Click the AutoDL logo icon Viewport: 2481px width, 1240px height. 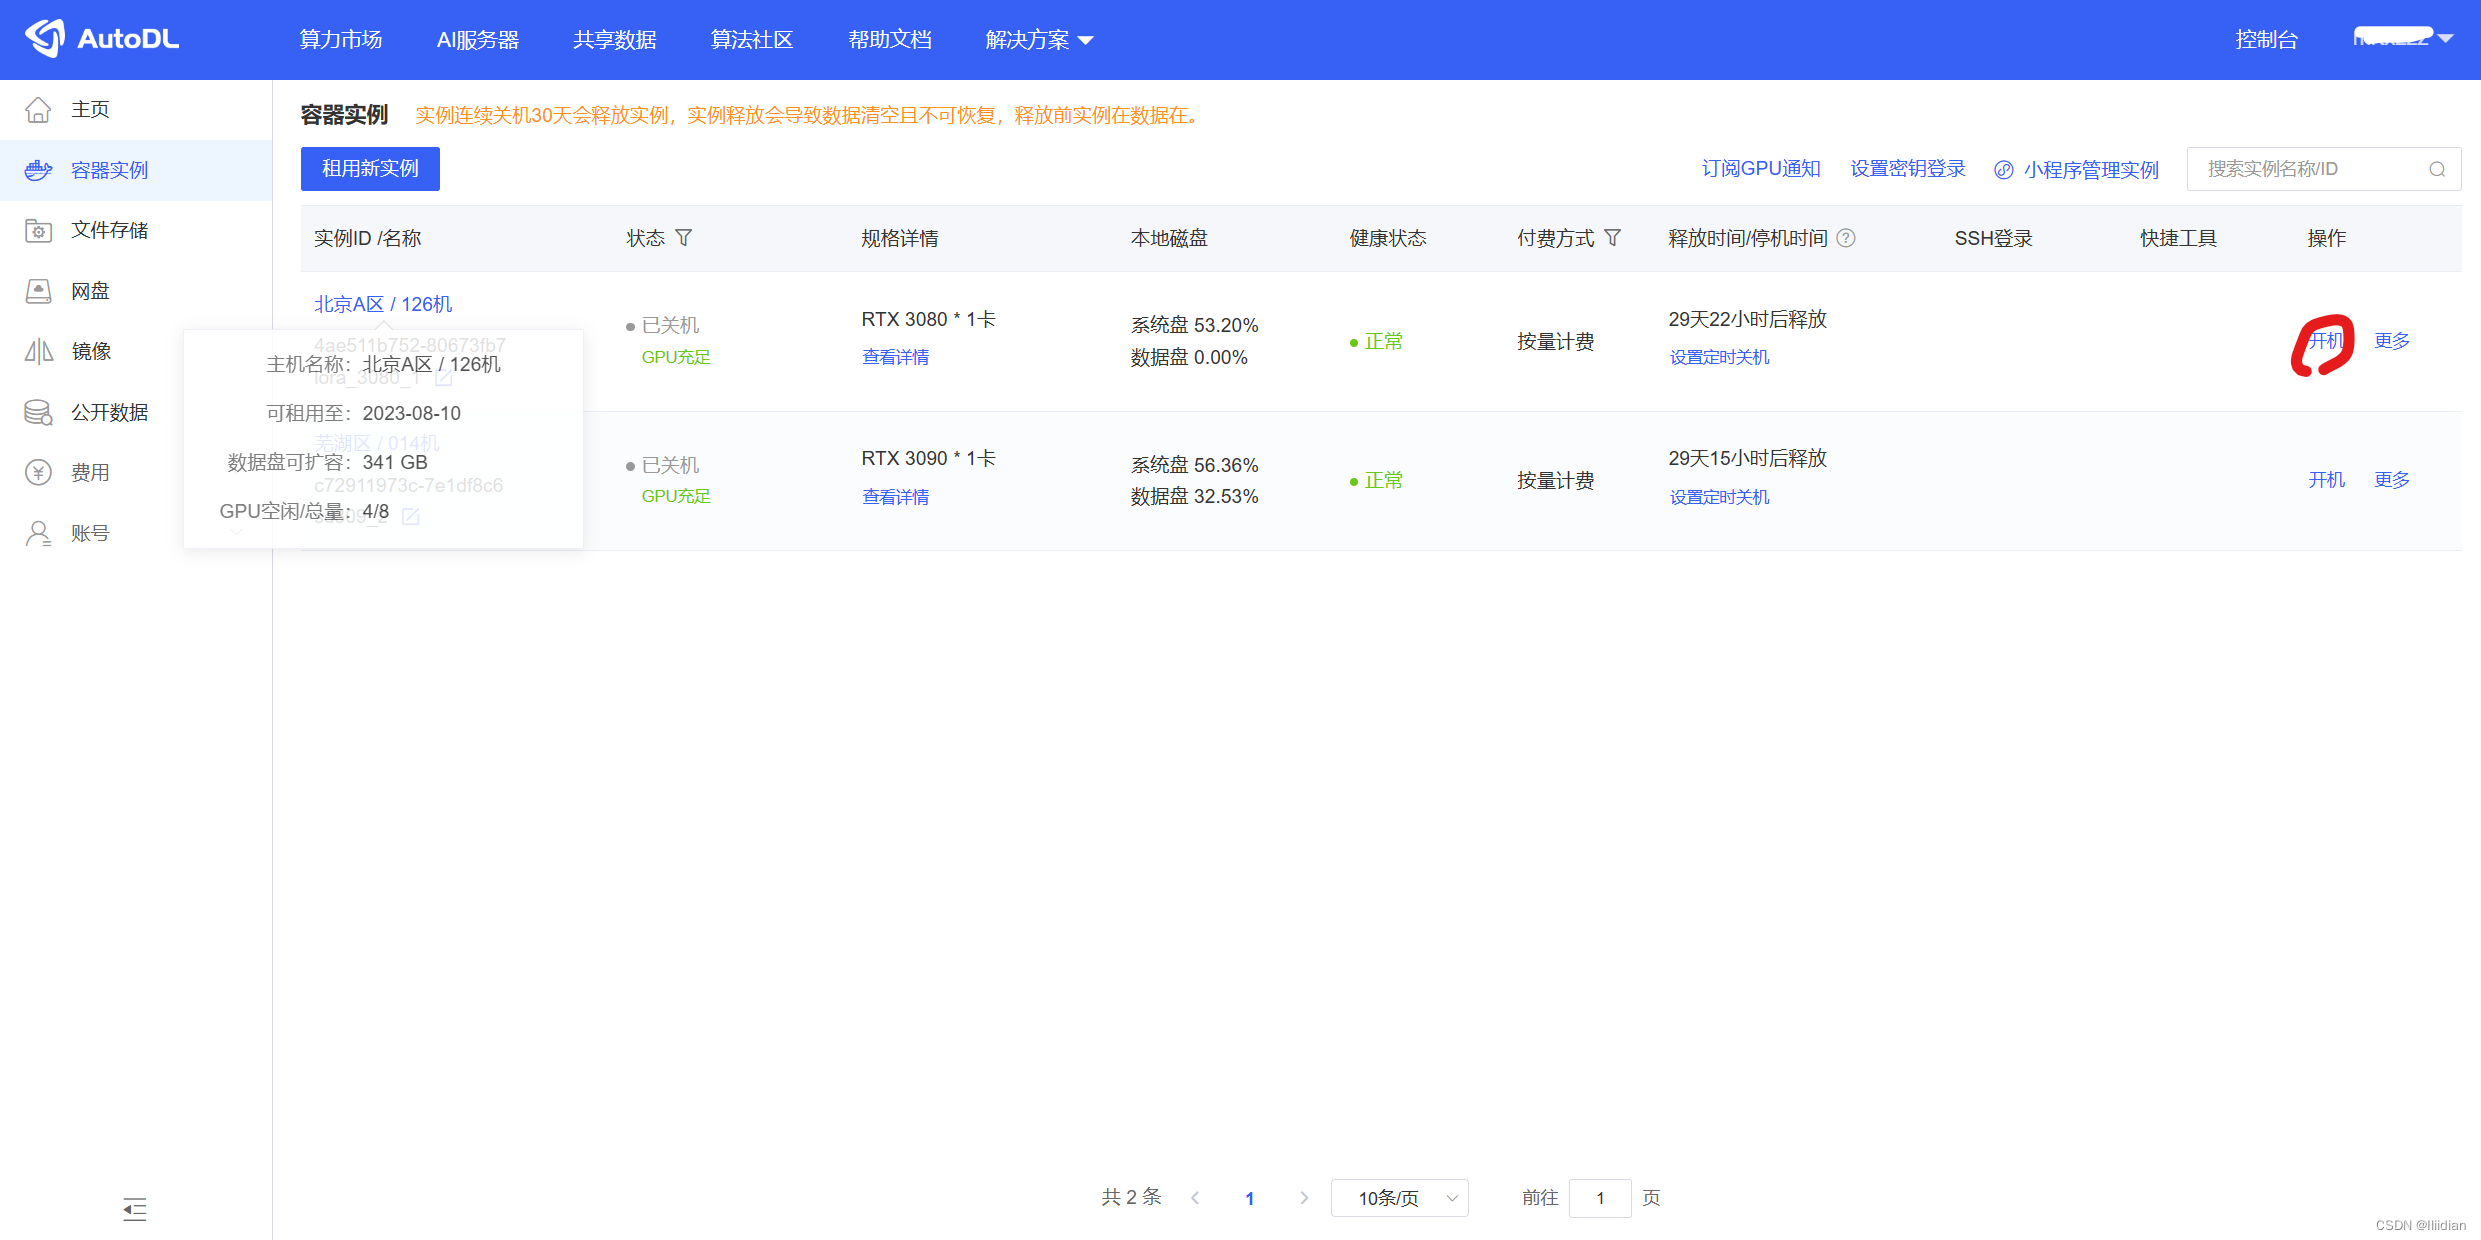pos(45,38)
